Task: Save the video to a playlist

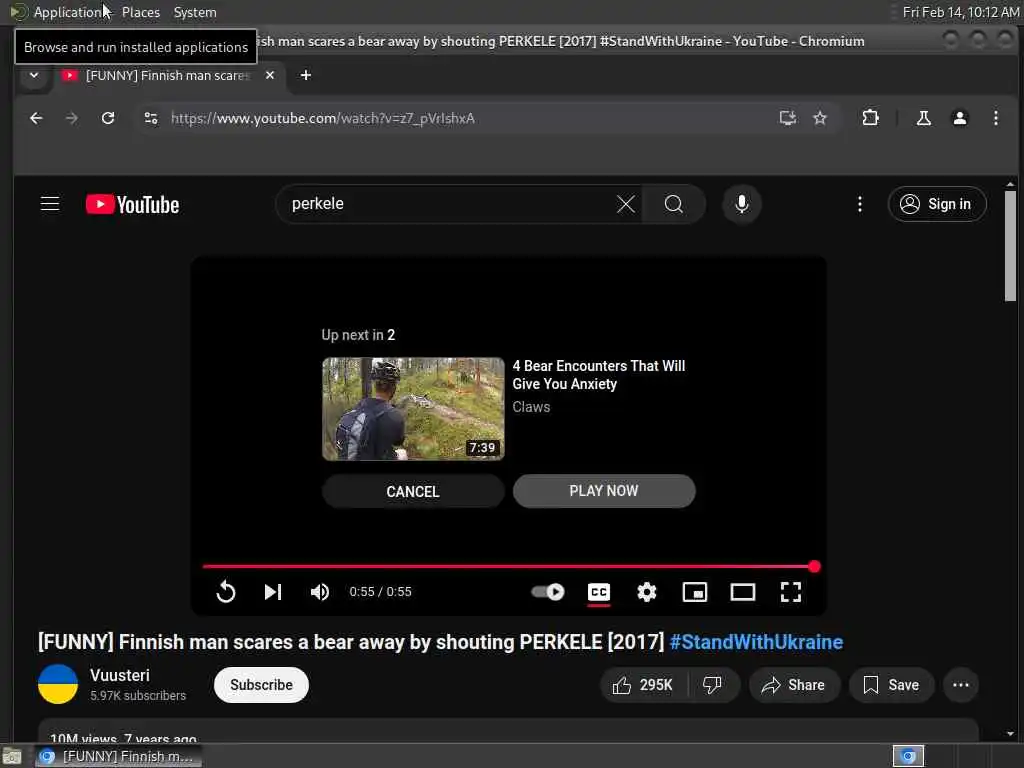Action: pos(891,684)
